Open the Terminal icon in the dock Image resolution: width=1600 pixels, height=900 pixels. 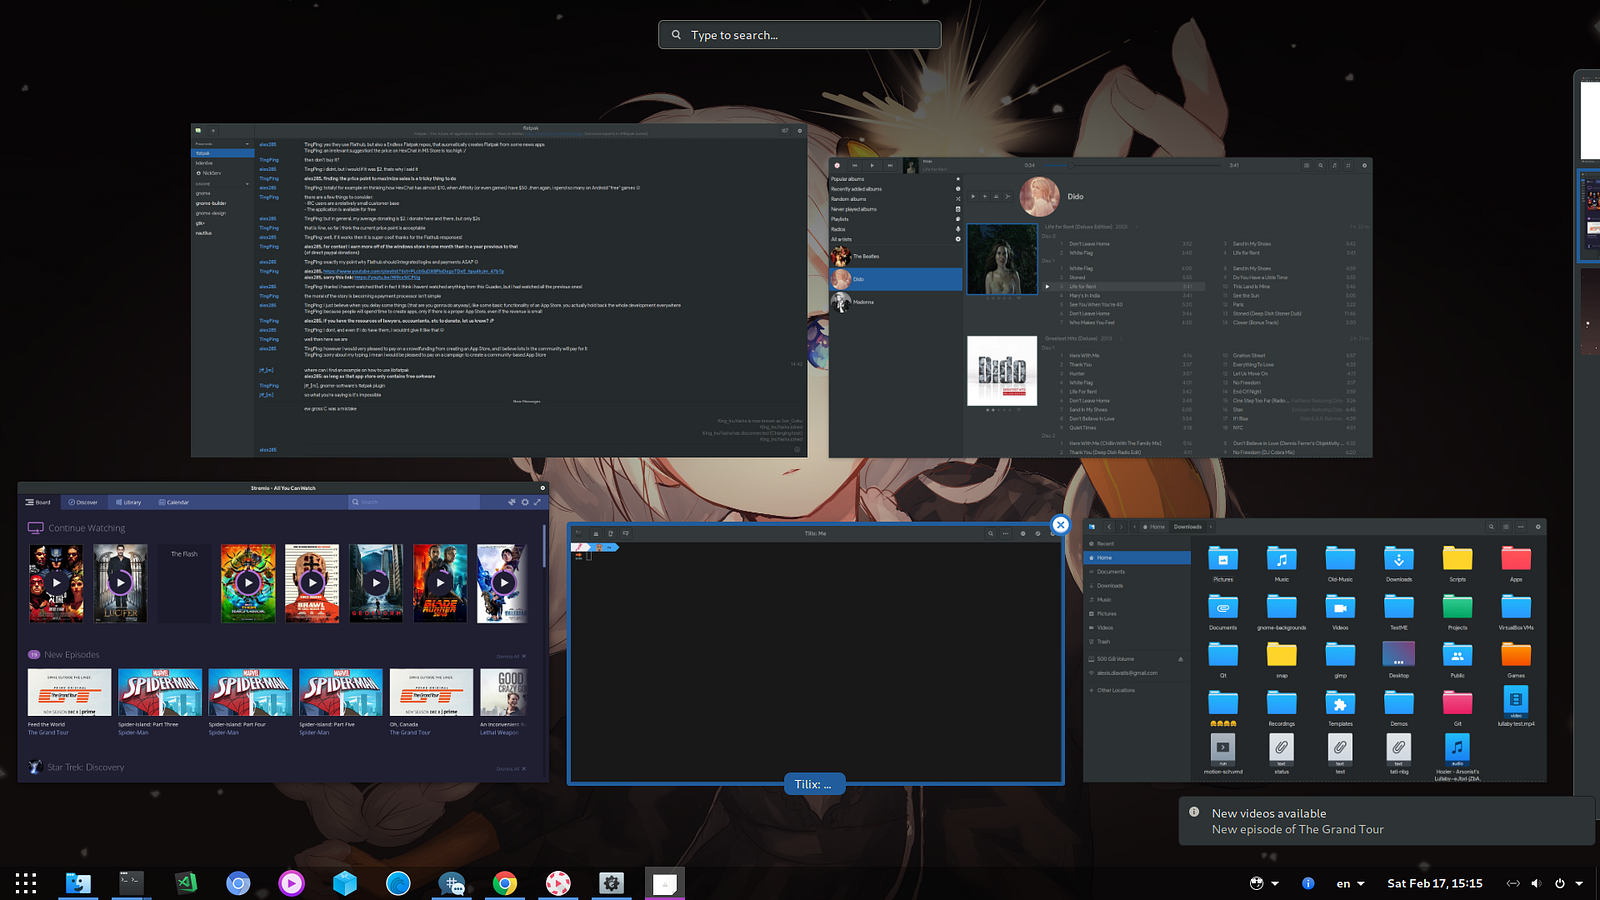pyautogui.click(x=131, y=883)
